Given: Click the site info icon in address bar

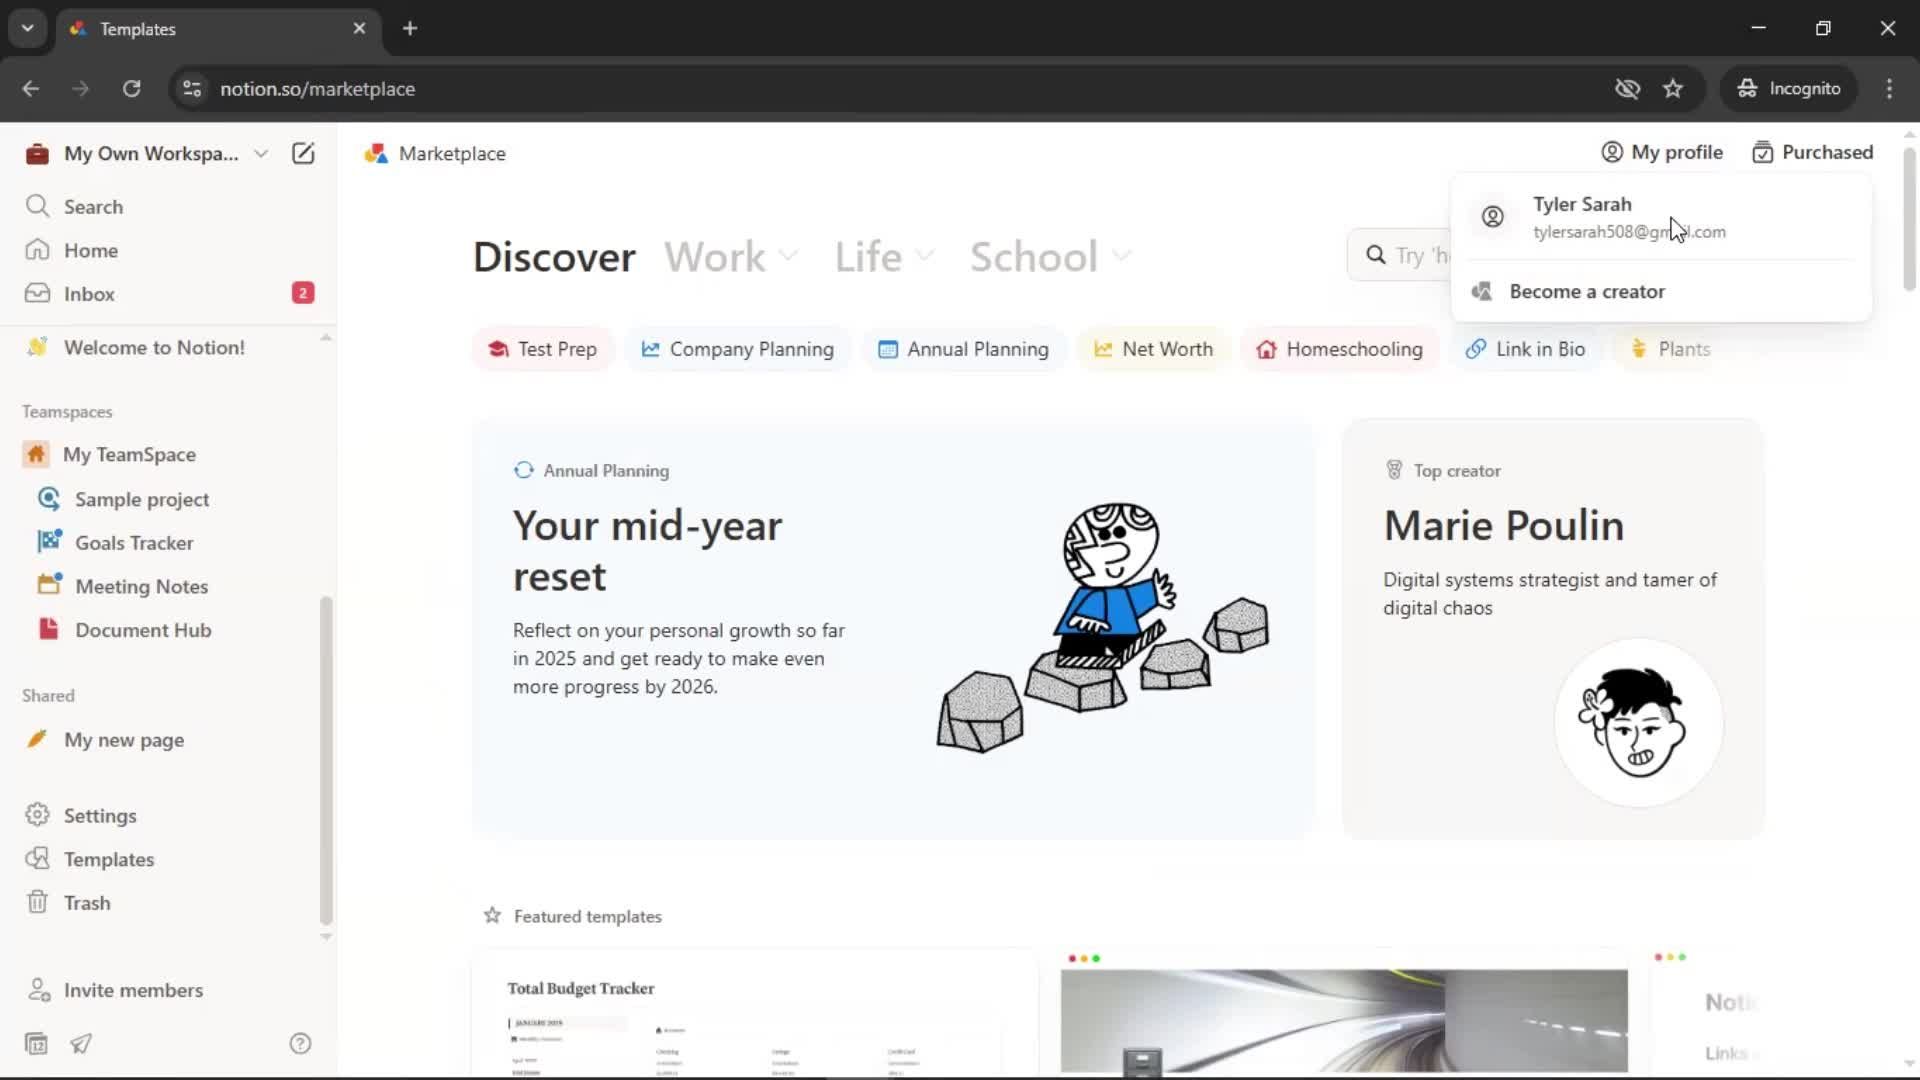Looking at the screenshot, I should click(192, 89).
